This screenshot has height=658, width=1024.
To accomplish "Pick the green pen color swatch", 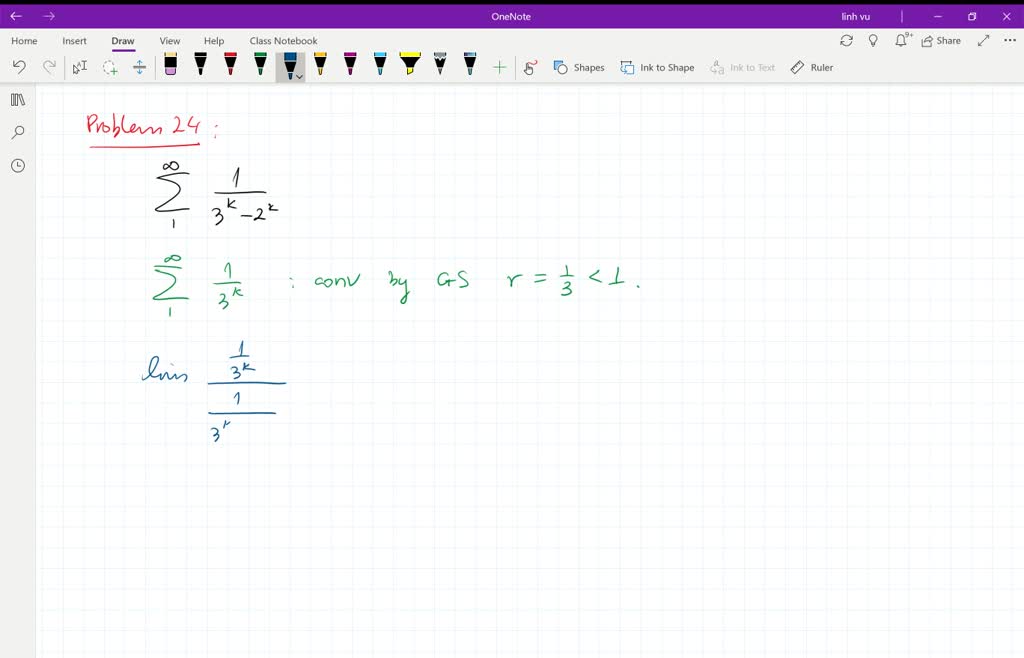I will 260,65.
